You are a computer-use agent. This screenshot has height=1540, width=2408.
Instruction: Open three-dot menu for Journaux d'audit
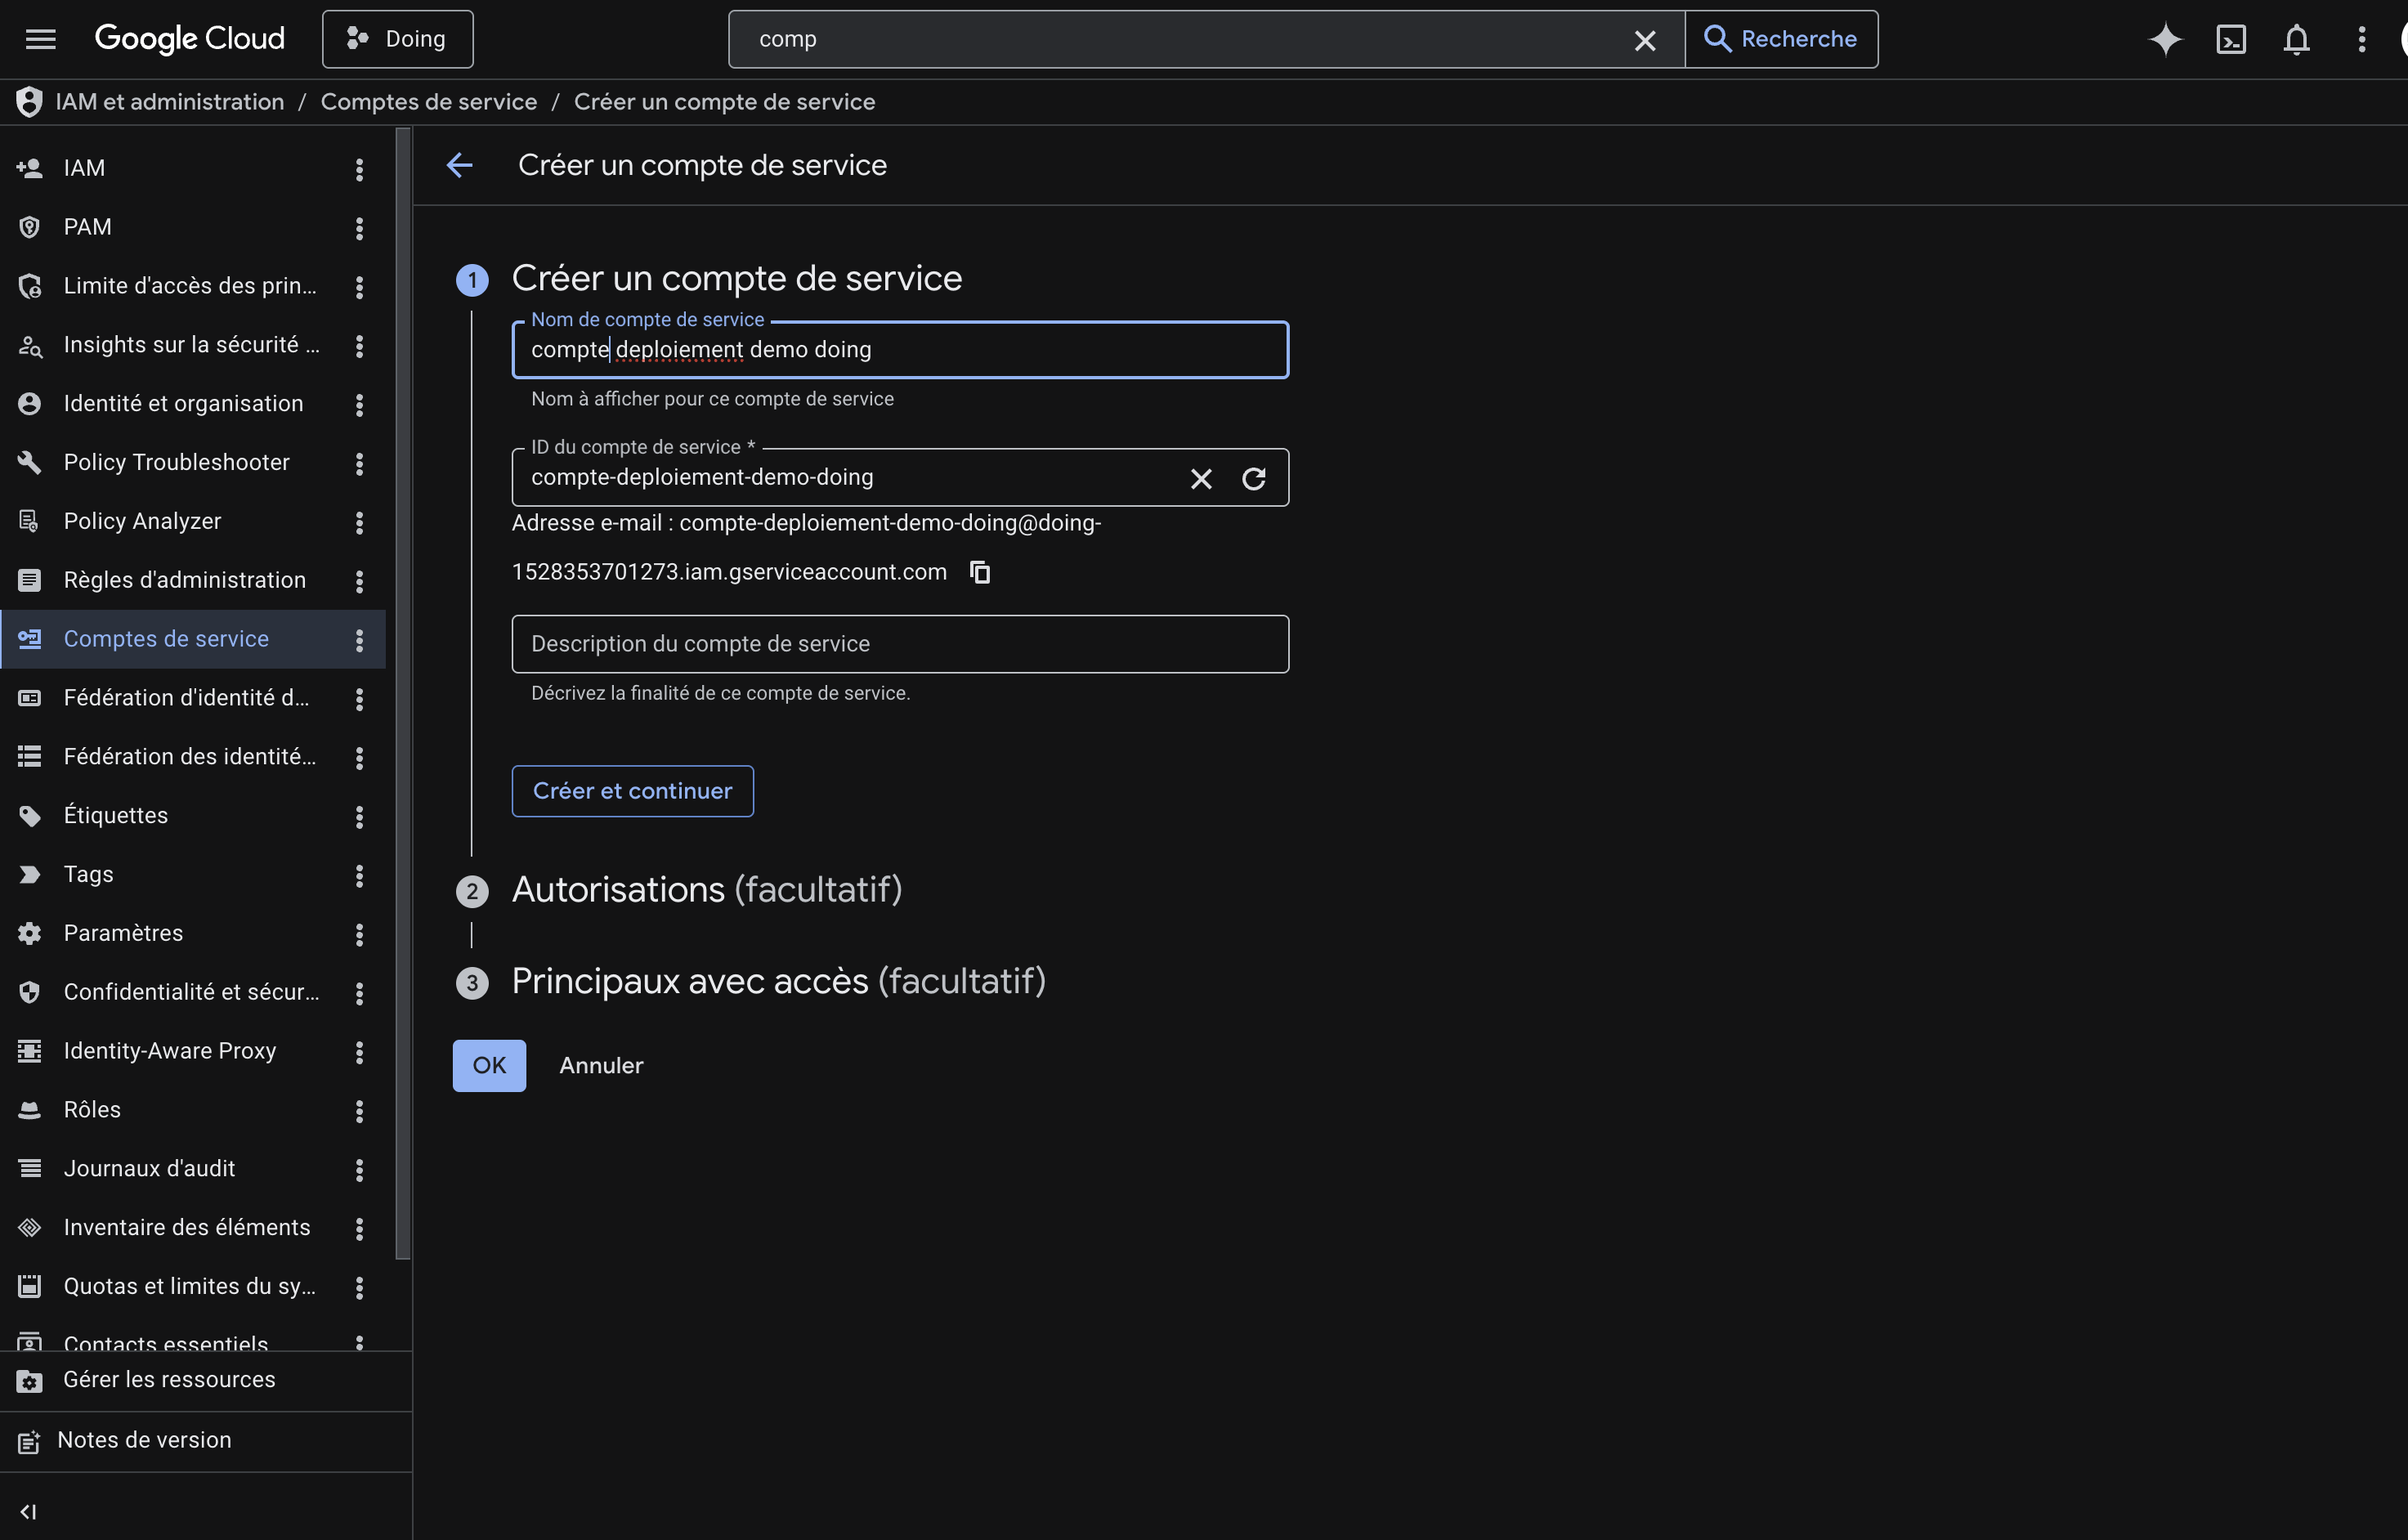(359, 1170)
